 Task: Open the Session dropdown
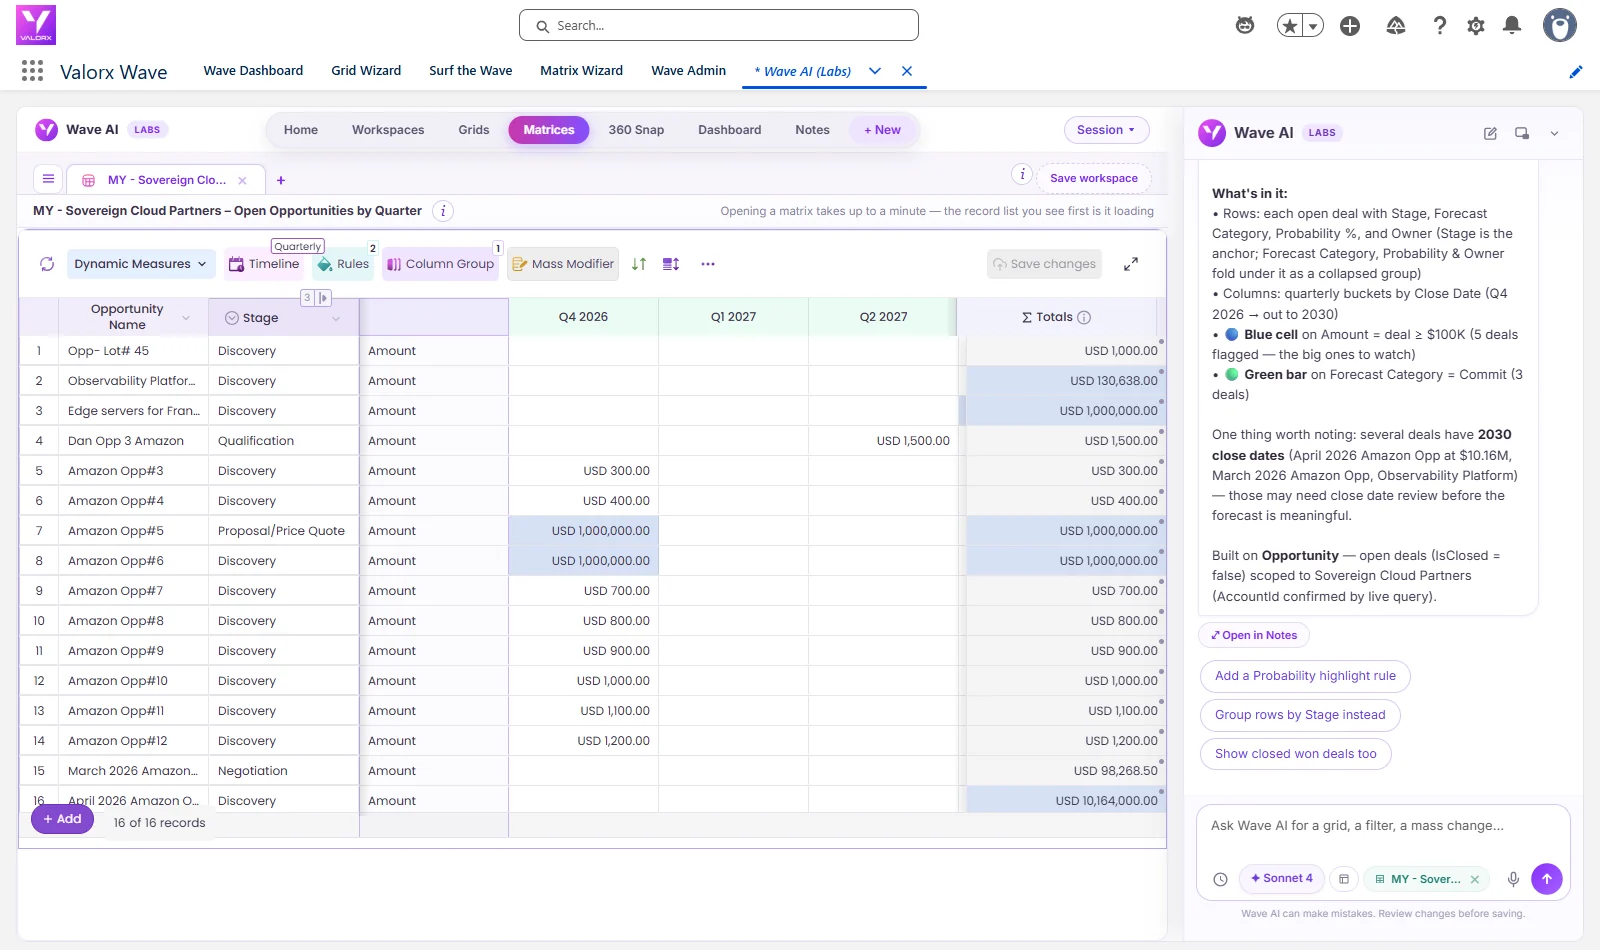pyautogui.click(x=1106, y=130)
